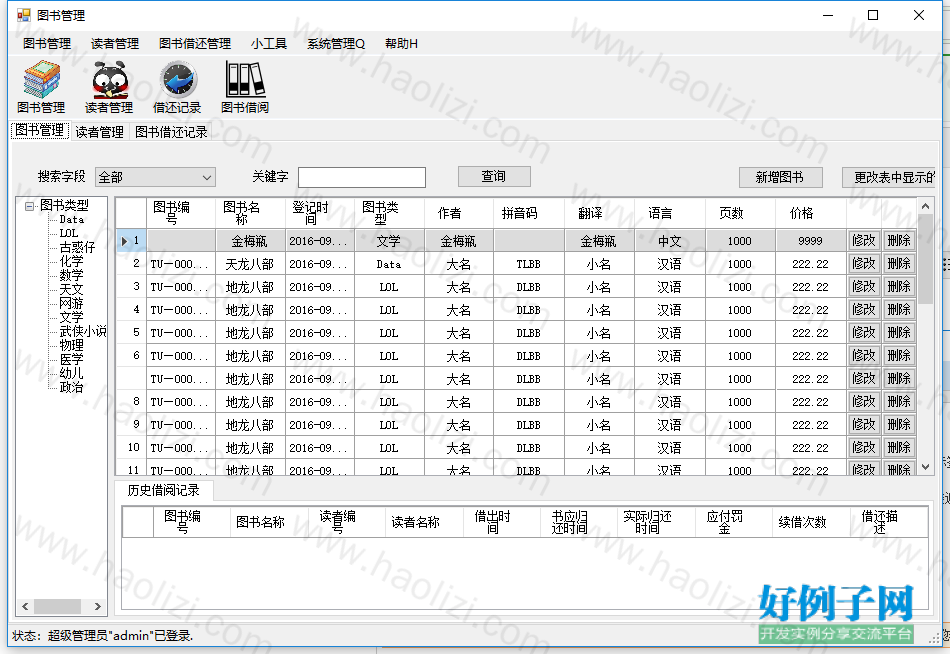Screen dimensions: 950x654
Task: Select LOL in book type tree
Action: click(x=69, y=233)
